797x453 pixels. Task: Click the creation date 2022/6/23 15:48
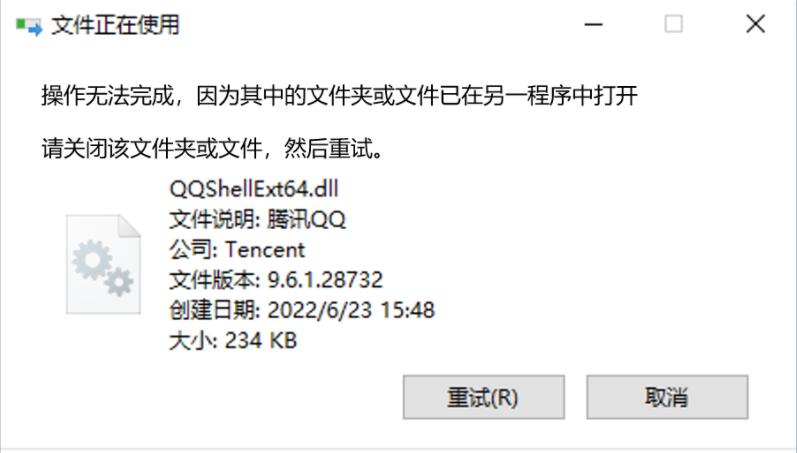click(x=351, y=310)
